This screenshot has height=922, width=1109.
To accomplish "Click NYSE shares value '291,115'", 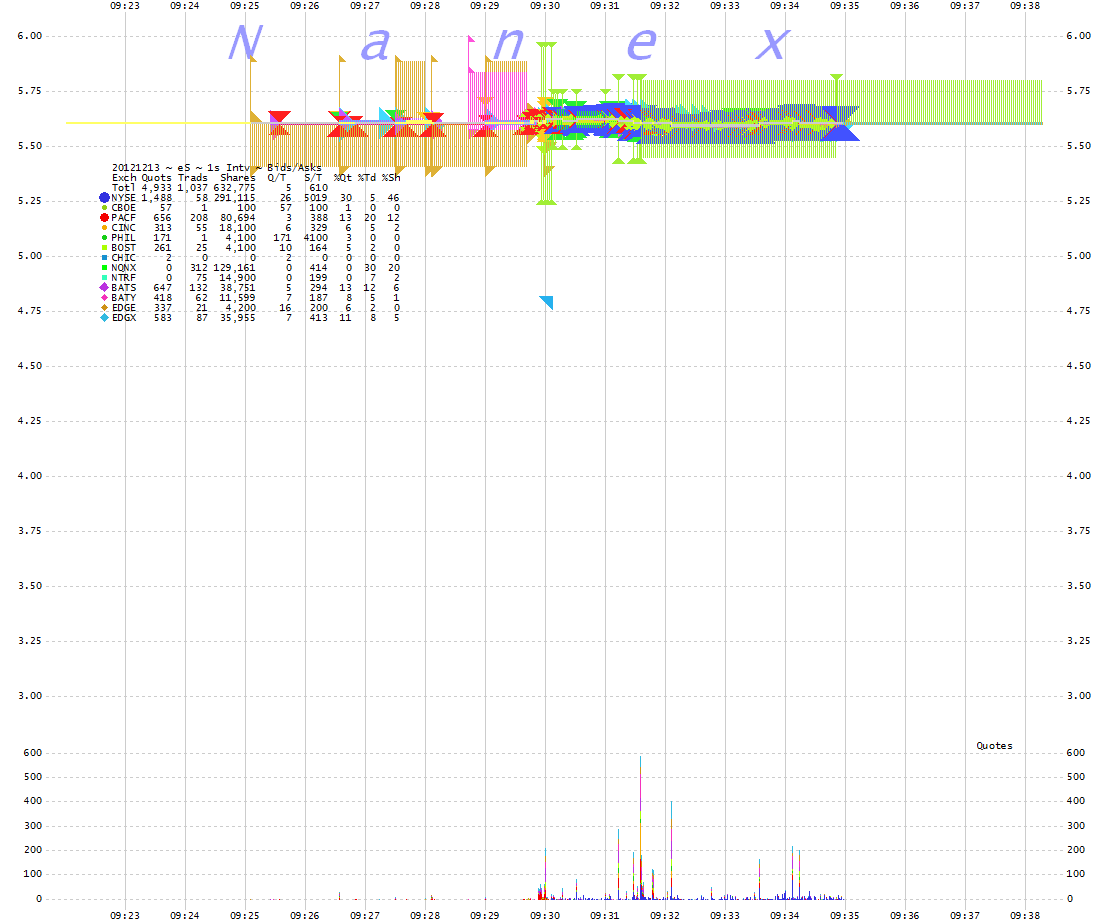I will (235, 198).
